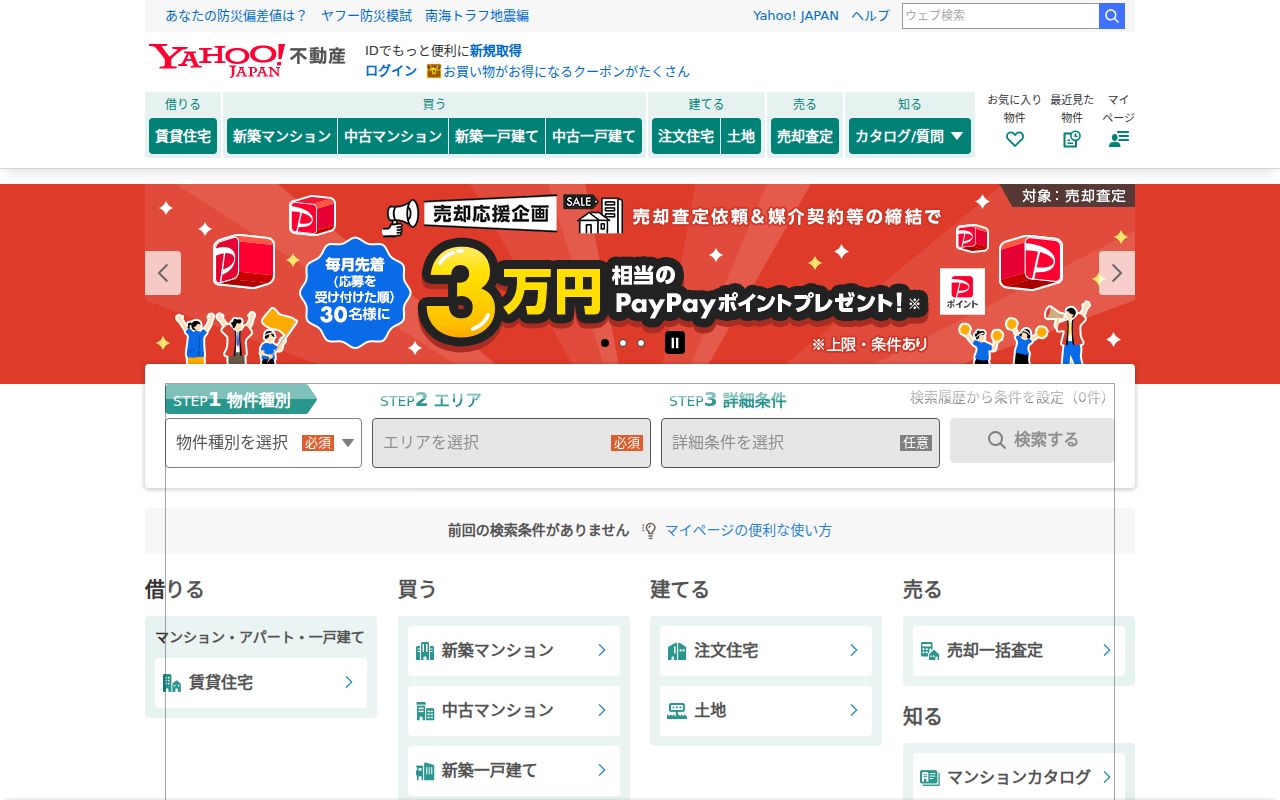Click chevron on the 売却一括査定 card
This screenshot has height=800, width=1280.
coord(1107,650)
